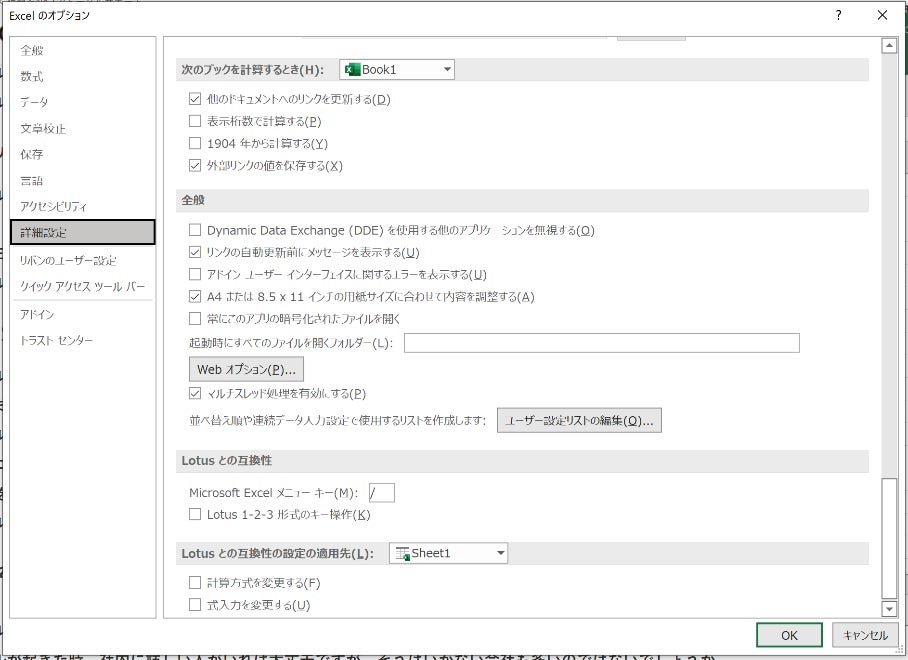Enable 常にこのアプリの暗号化されたファイルを開く checkbox
Viewport: 908px width, 660px height.
195,318
